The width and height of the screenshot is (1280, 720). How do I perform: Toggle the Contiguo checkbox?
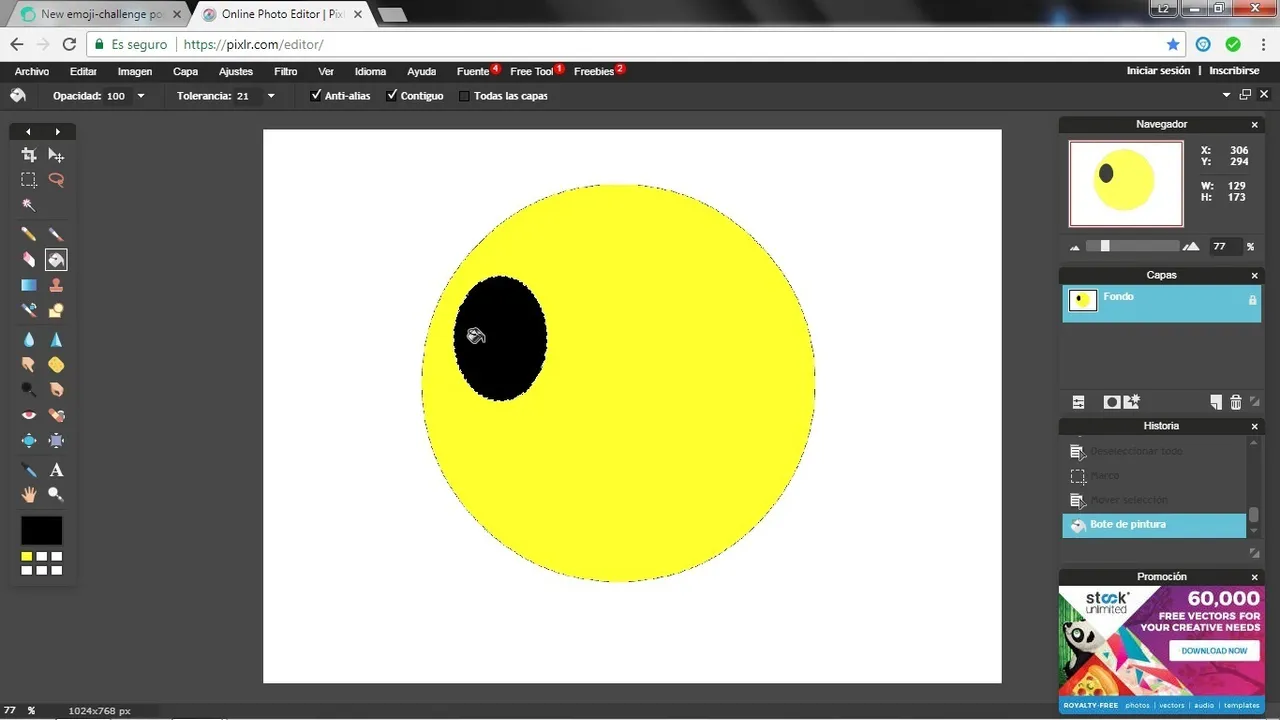point(392,95)
